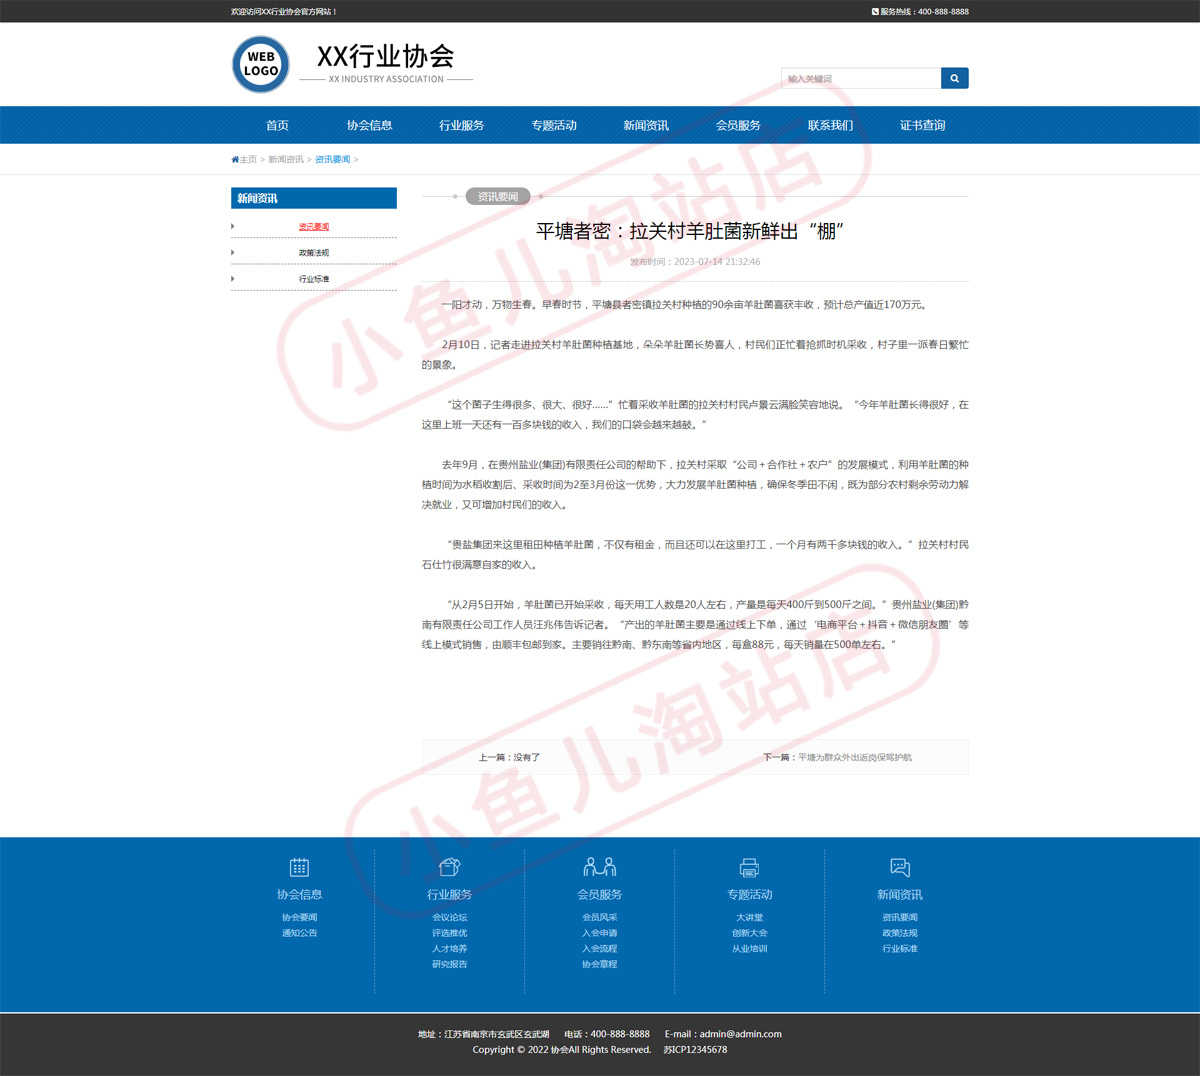The width and height of the screenshot is (1200, 1076).
Task: Click footer heading 行业服务
Action: pyautogui.click(x=449, y=894)
